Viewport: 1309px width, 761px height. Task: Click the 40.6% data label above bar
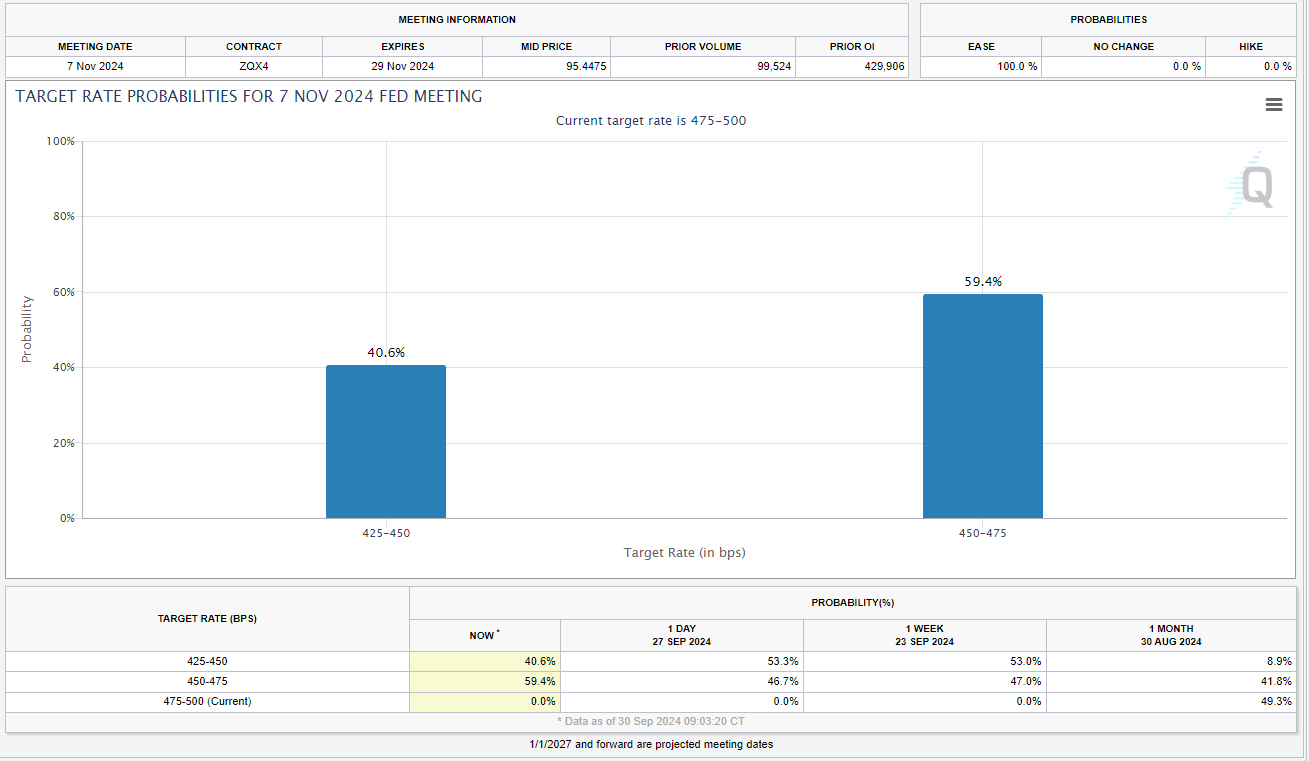point(385,352)
